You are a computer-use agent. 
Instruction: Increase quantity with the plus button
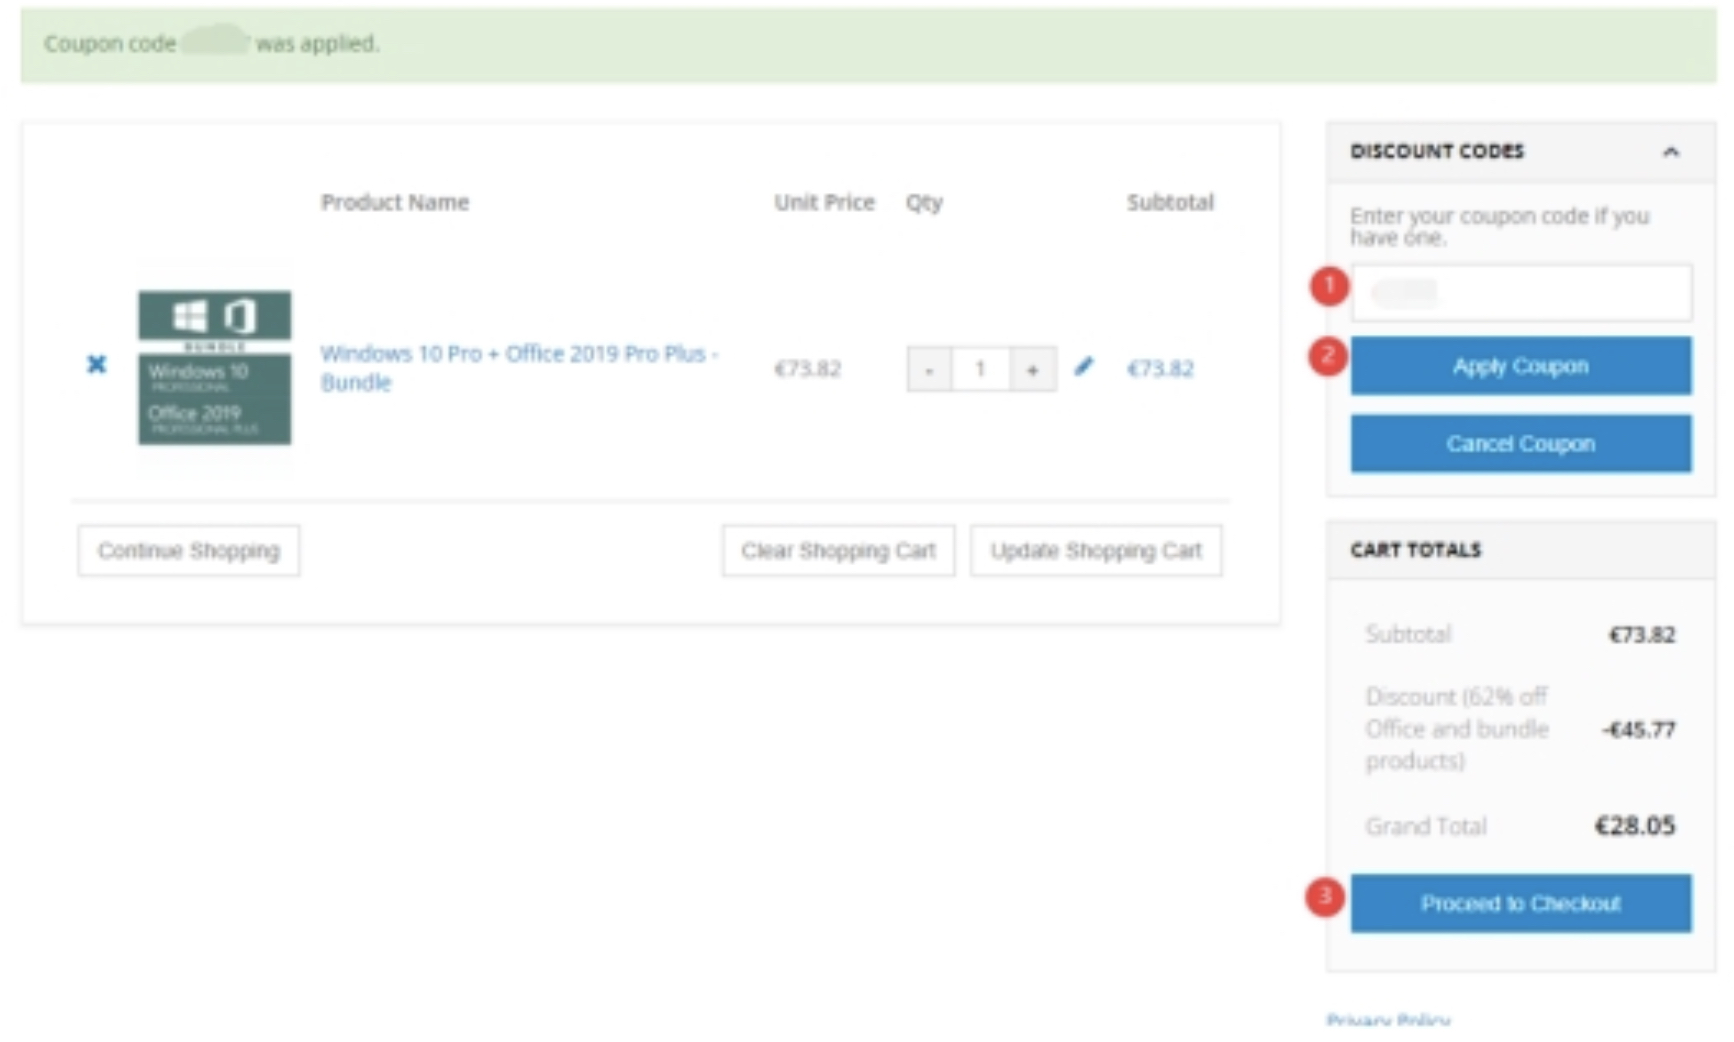[x=1032, y=370]
